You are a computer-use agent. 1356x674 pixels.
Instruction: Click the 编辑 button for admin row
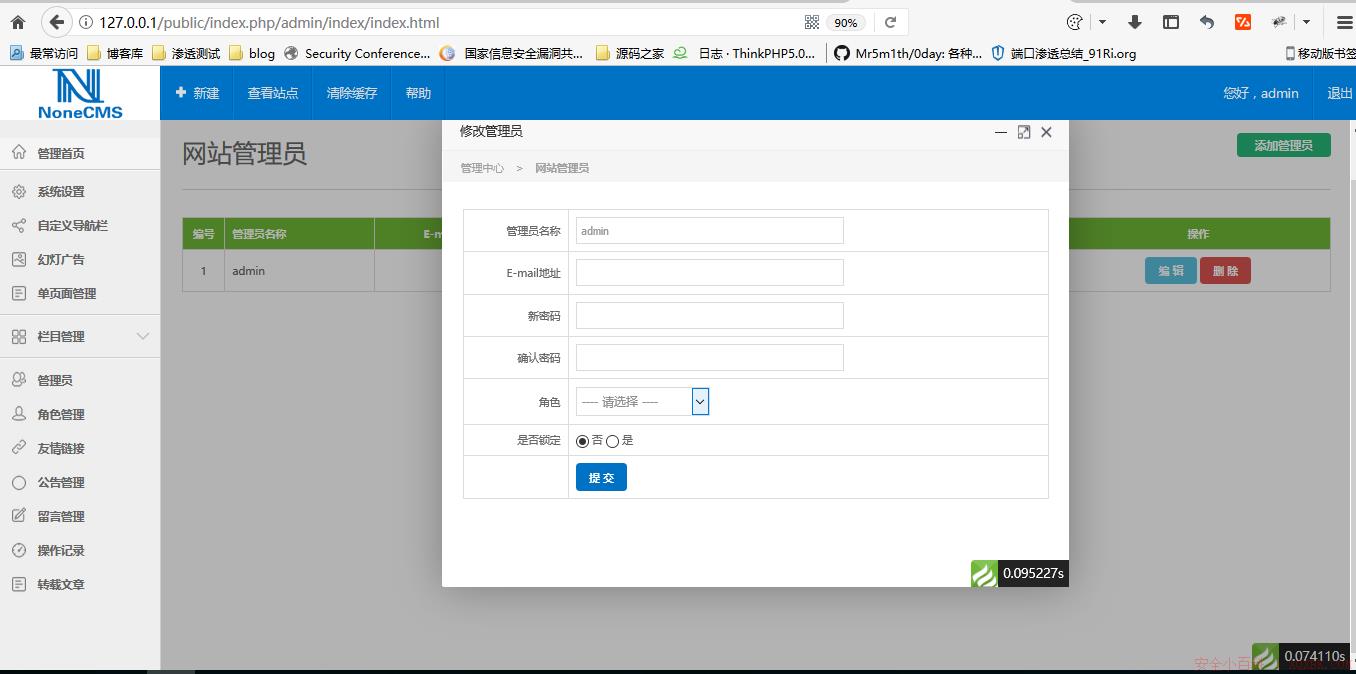1170,271
